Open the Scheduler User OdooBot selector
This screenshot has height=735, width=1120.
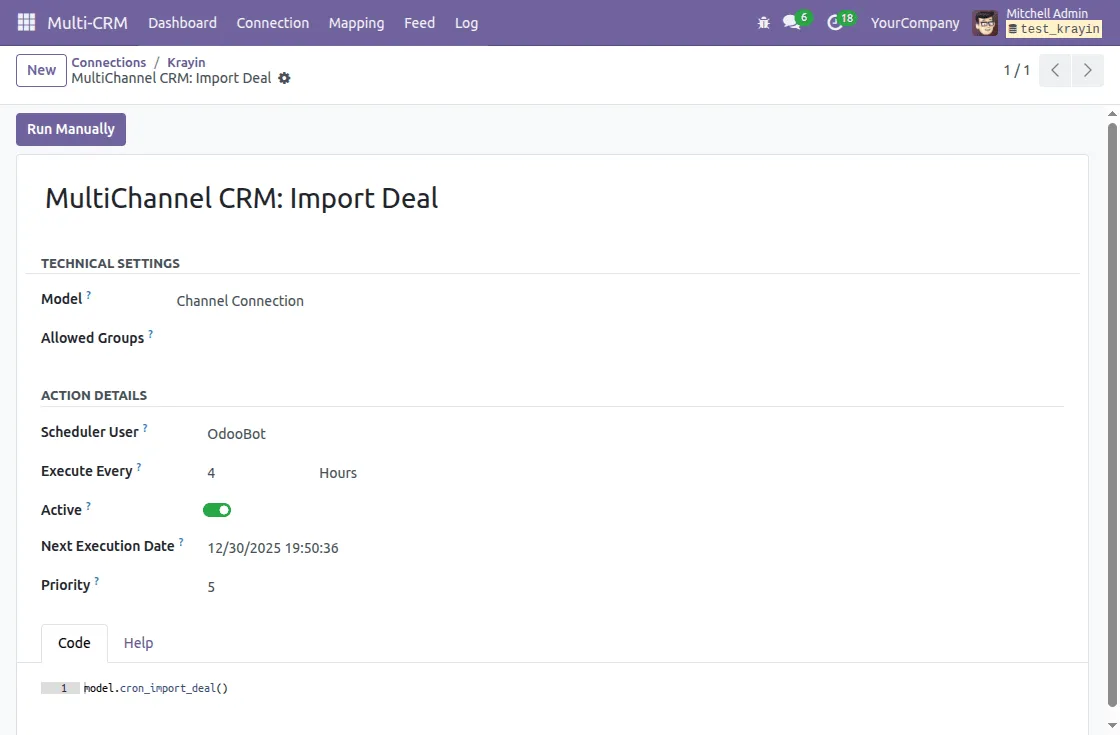click(236, 433)
